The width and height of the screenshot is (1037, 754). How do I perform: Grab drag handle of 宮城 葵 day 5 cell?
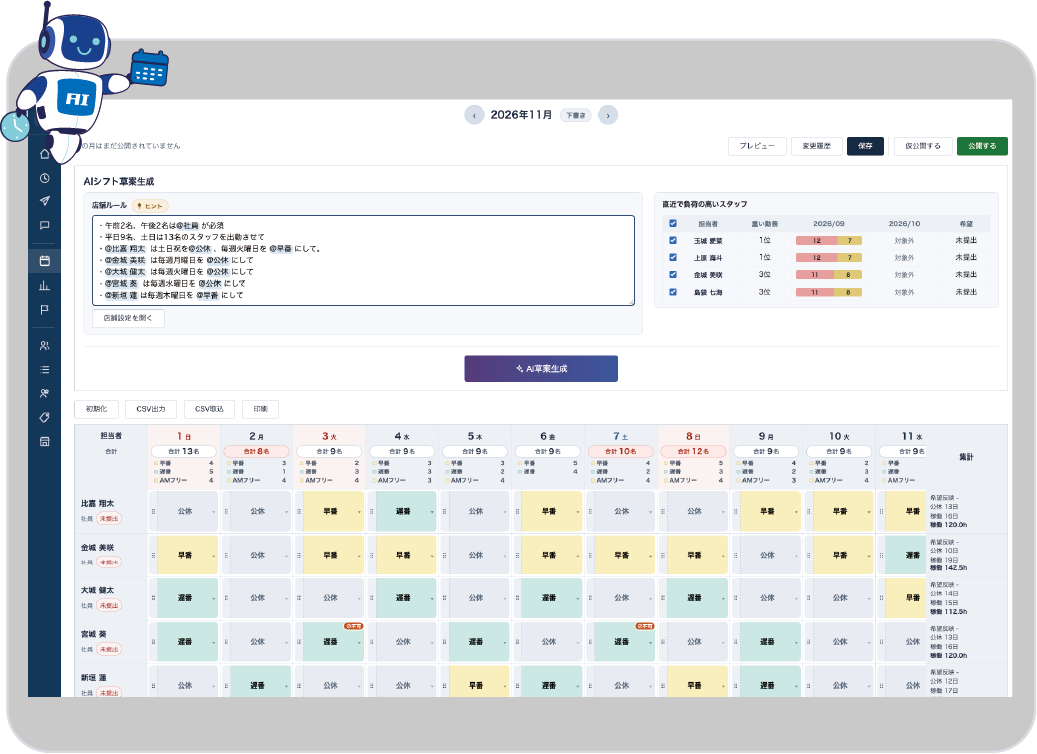[x=444, y=642]
